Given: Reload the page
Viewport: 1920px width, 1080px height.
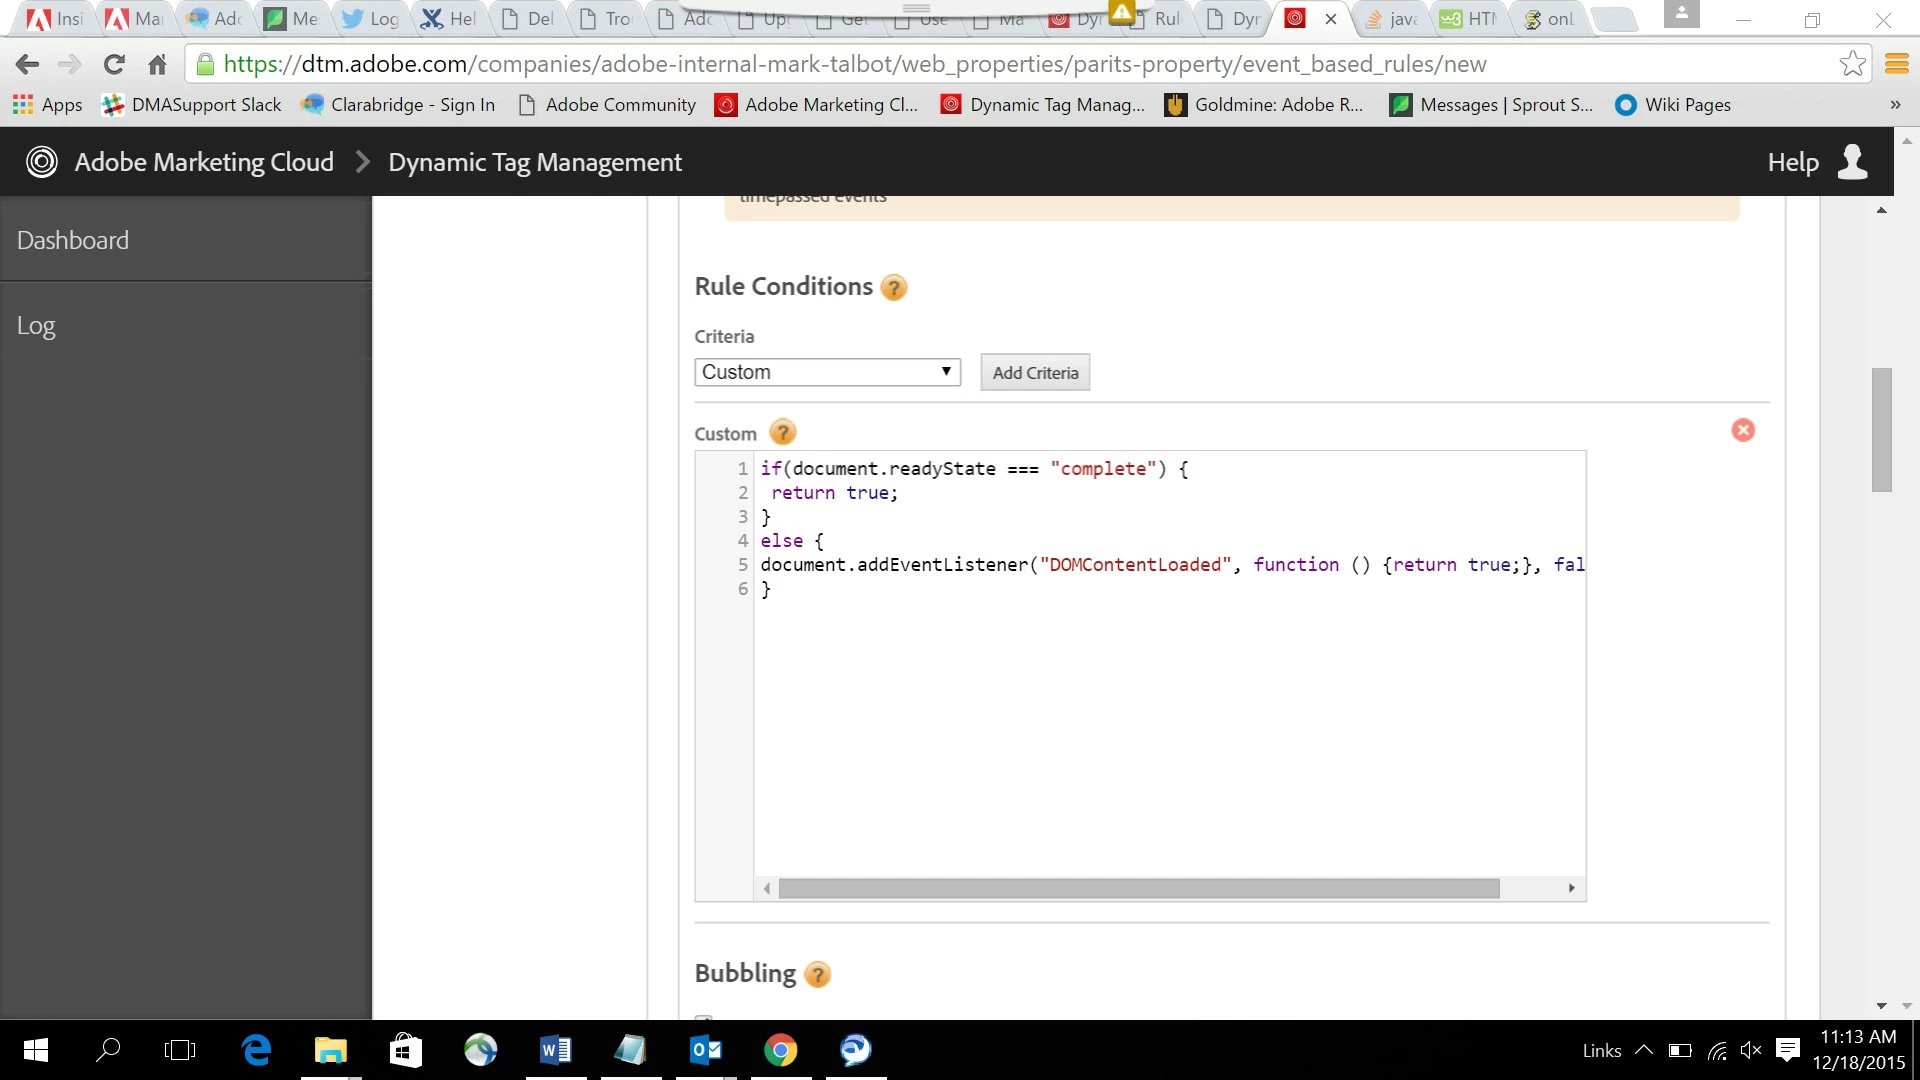Looking at the screenshot, I should tap(114, 64).
